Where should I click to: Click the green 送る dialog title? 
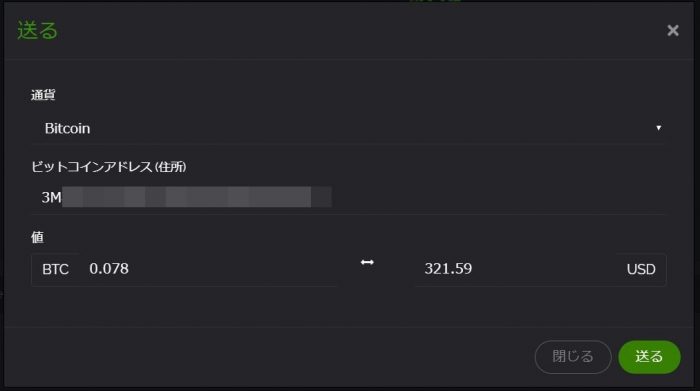tap(38, 30)
